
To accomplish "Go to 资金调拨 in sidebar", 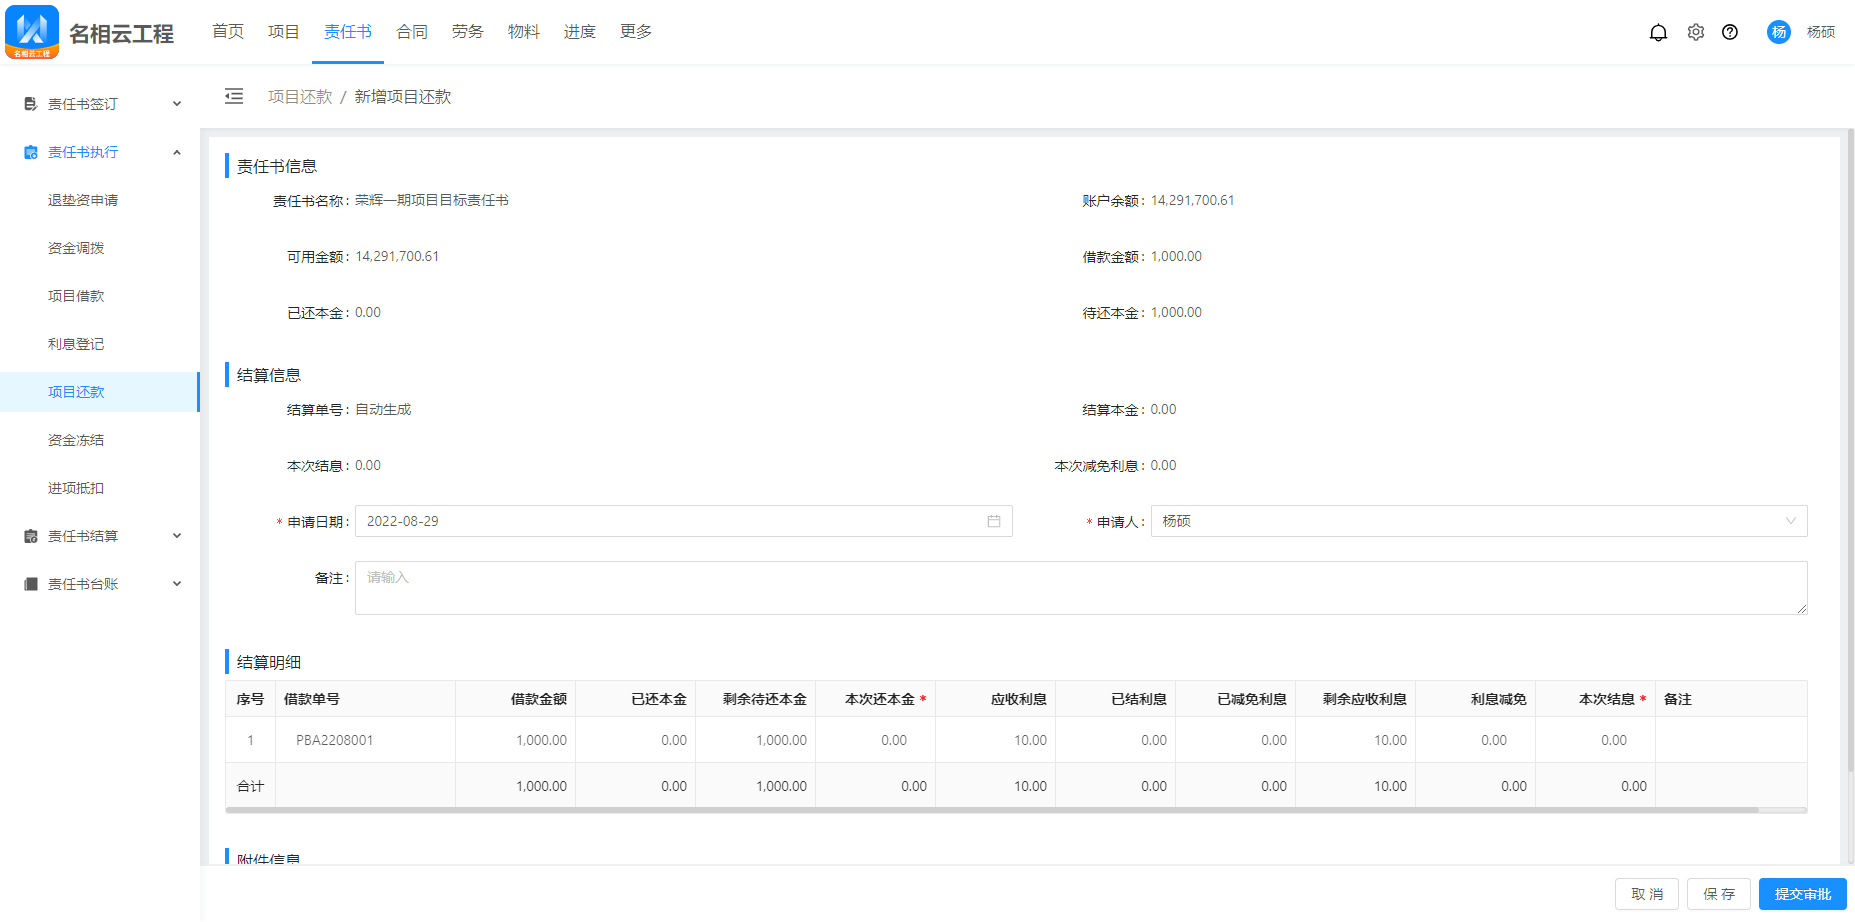I will tap(100, 248).
